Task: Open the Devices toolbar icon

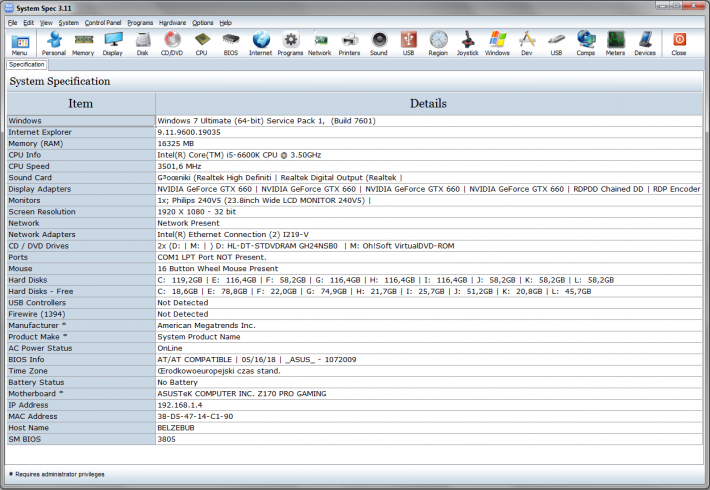Action: (645, 44)
